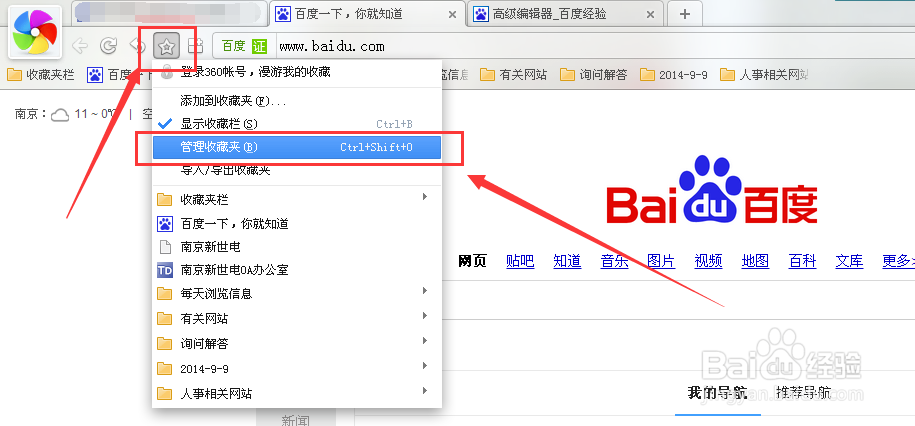This screenshot has height=426, width=915.
Task: Switch to 推荐导航 tab
Action: [x=804, y=393]
